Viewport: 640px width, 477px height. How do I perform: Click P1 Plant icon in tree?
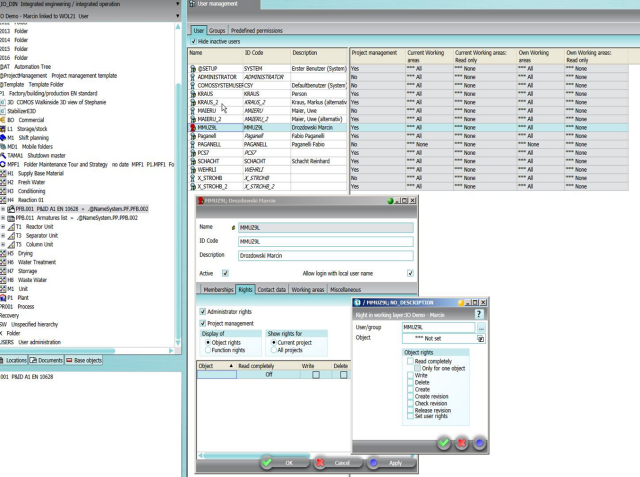(3, 298)
